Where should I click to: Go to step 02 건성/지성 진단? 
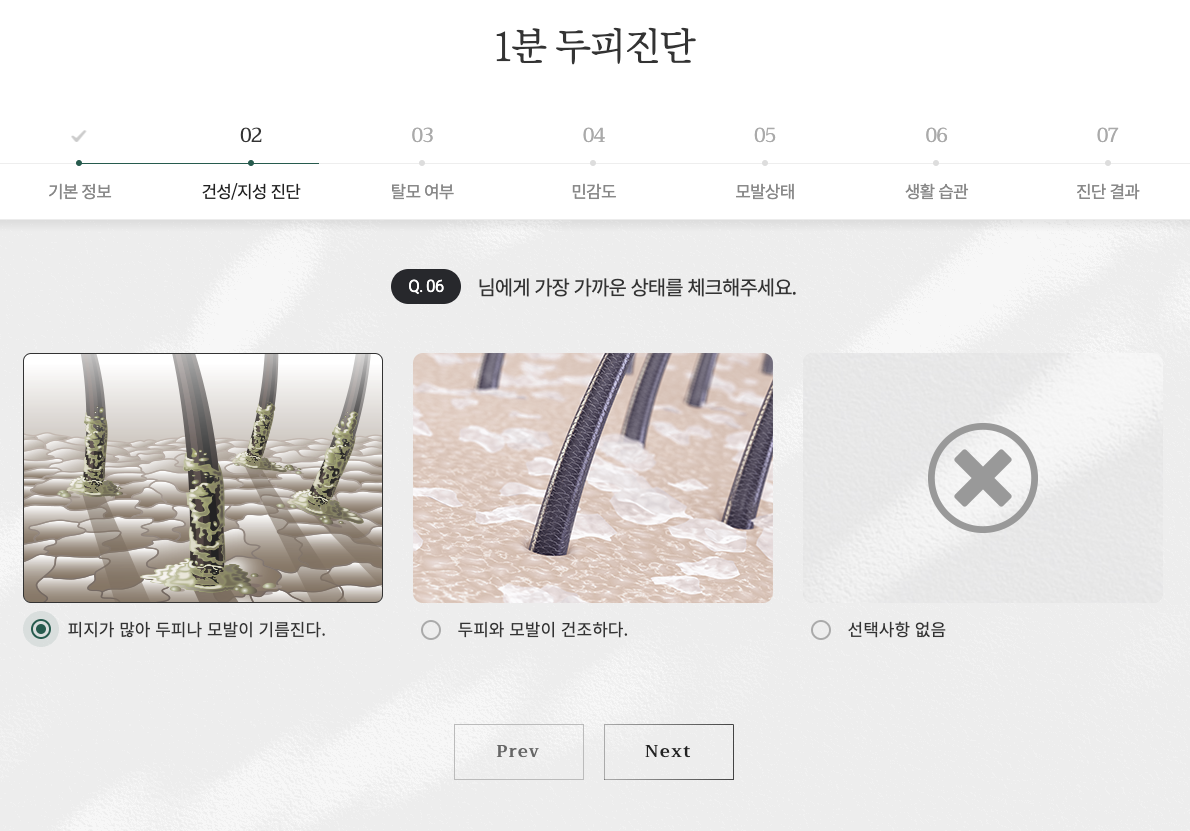click(250, 162)
